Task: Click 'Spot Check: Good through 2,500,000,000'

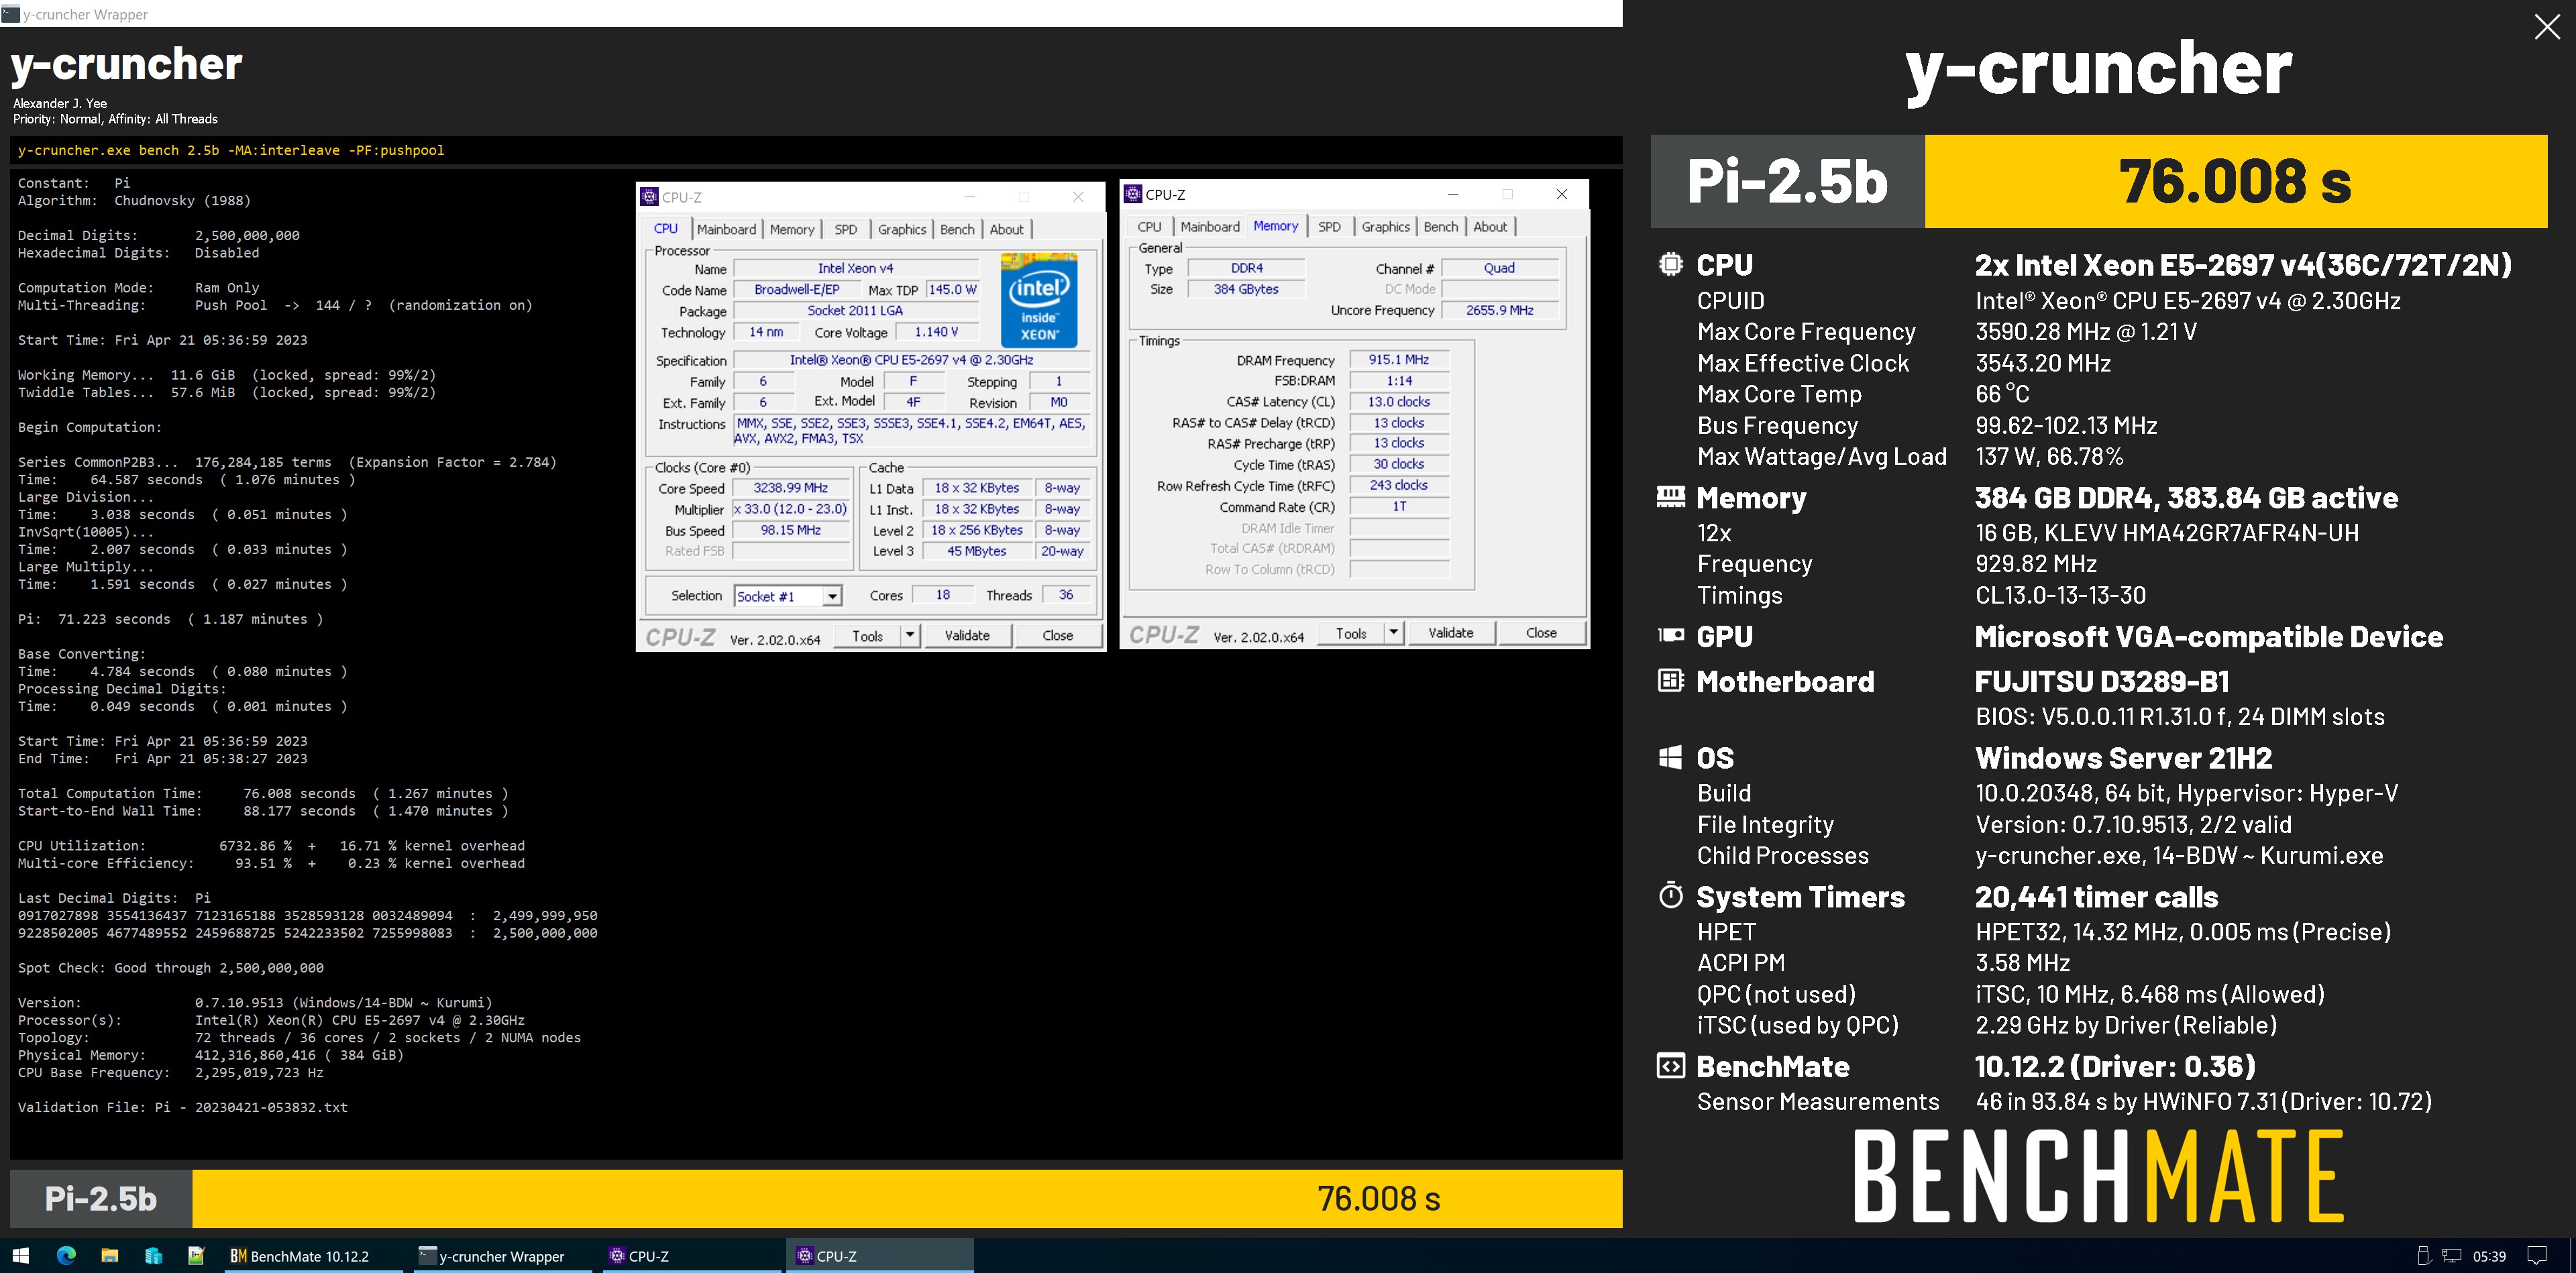Action: tap(171, 967)
